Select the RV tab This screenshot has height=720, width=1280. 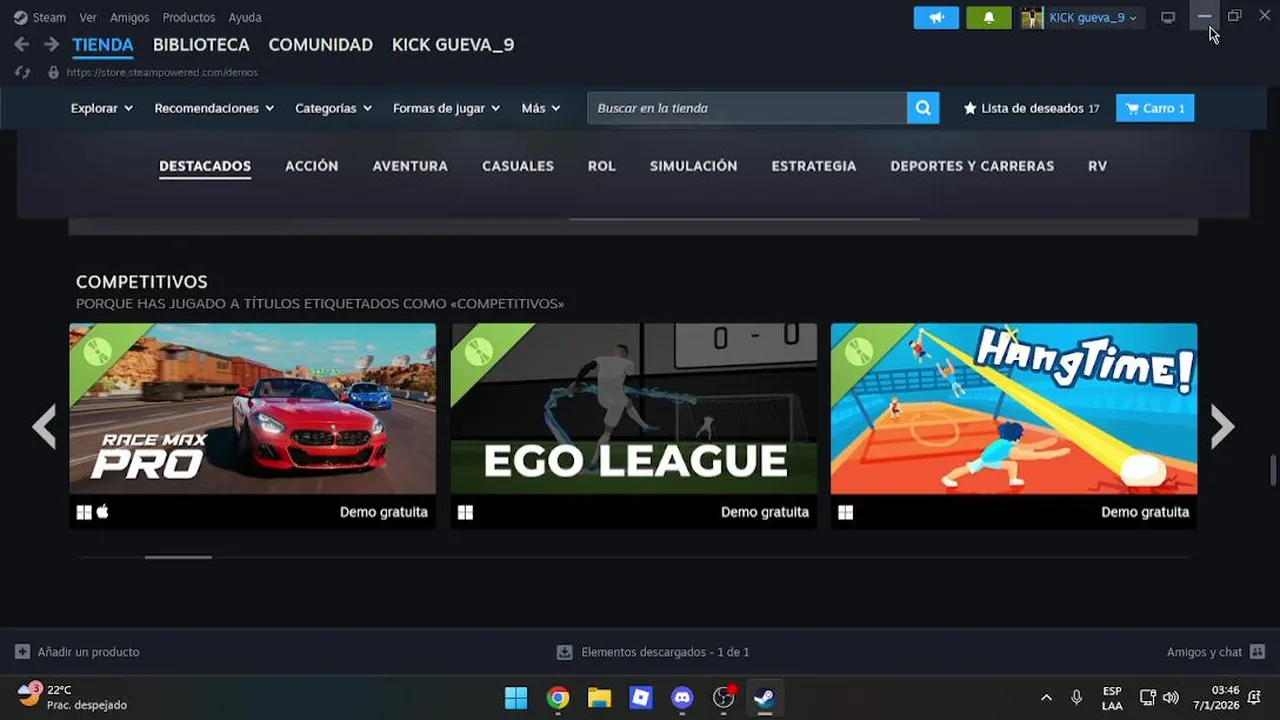pos(1097,166)
